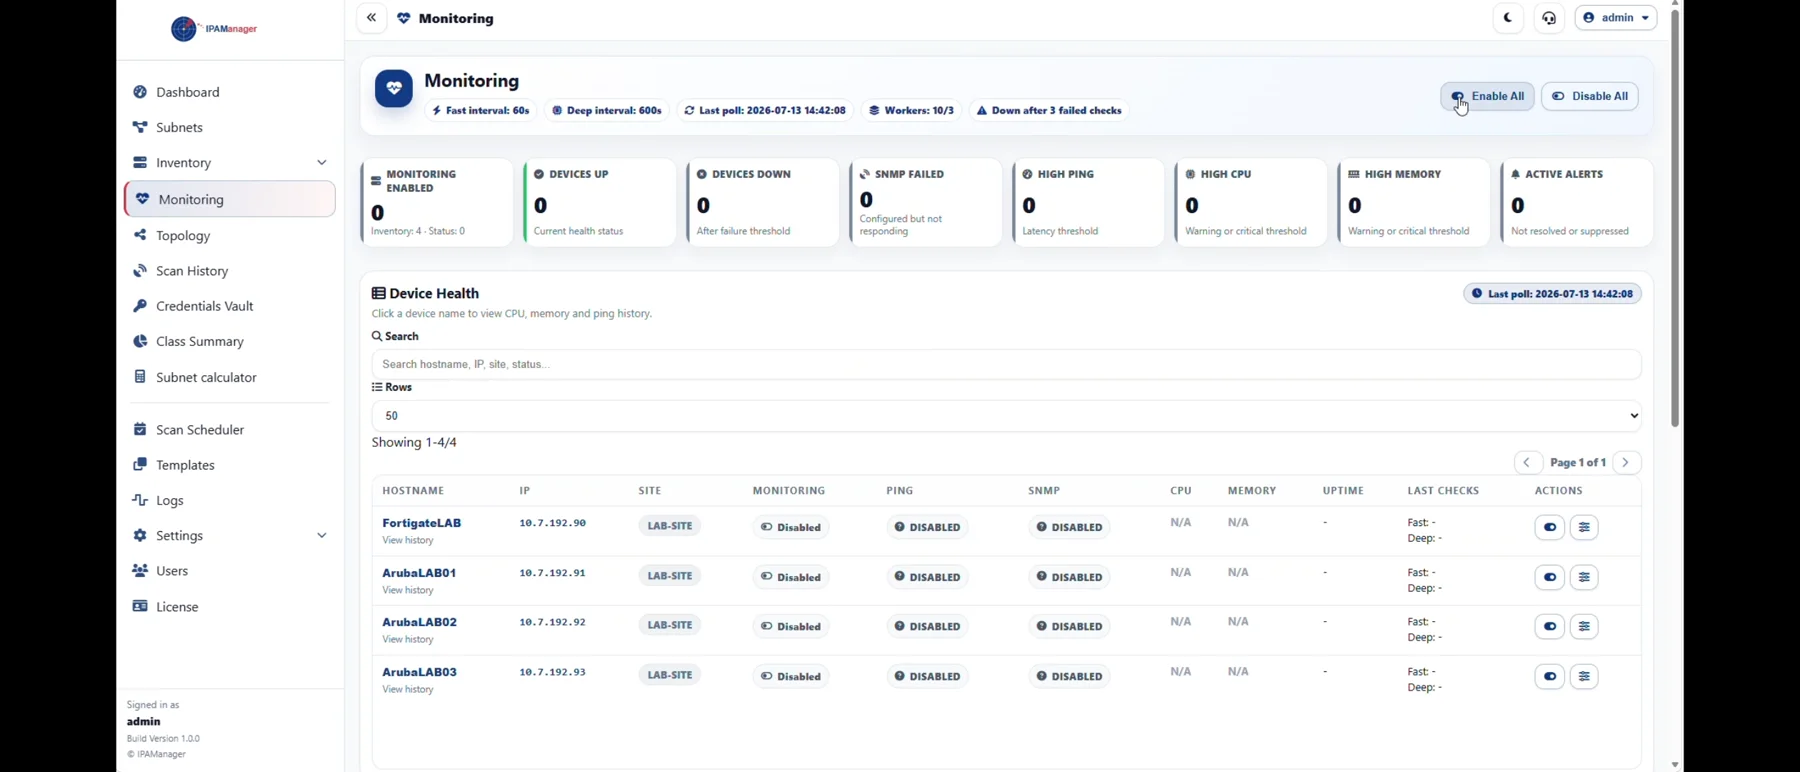The width and height of the screenshot is (1800, 772).
Task: Click Last poll badge in header
Action: pos(765,111)
